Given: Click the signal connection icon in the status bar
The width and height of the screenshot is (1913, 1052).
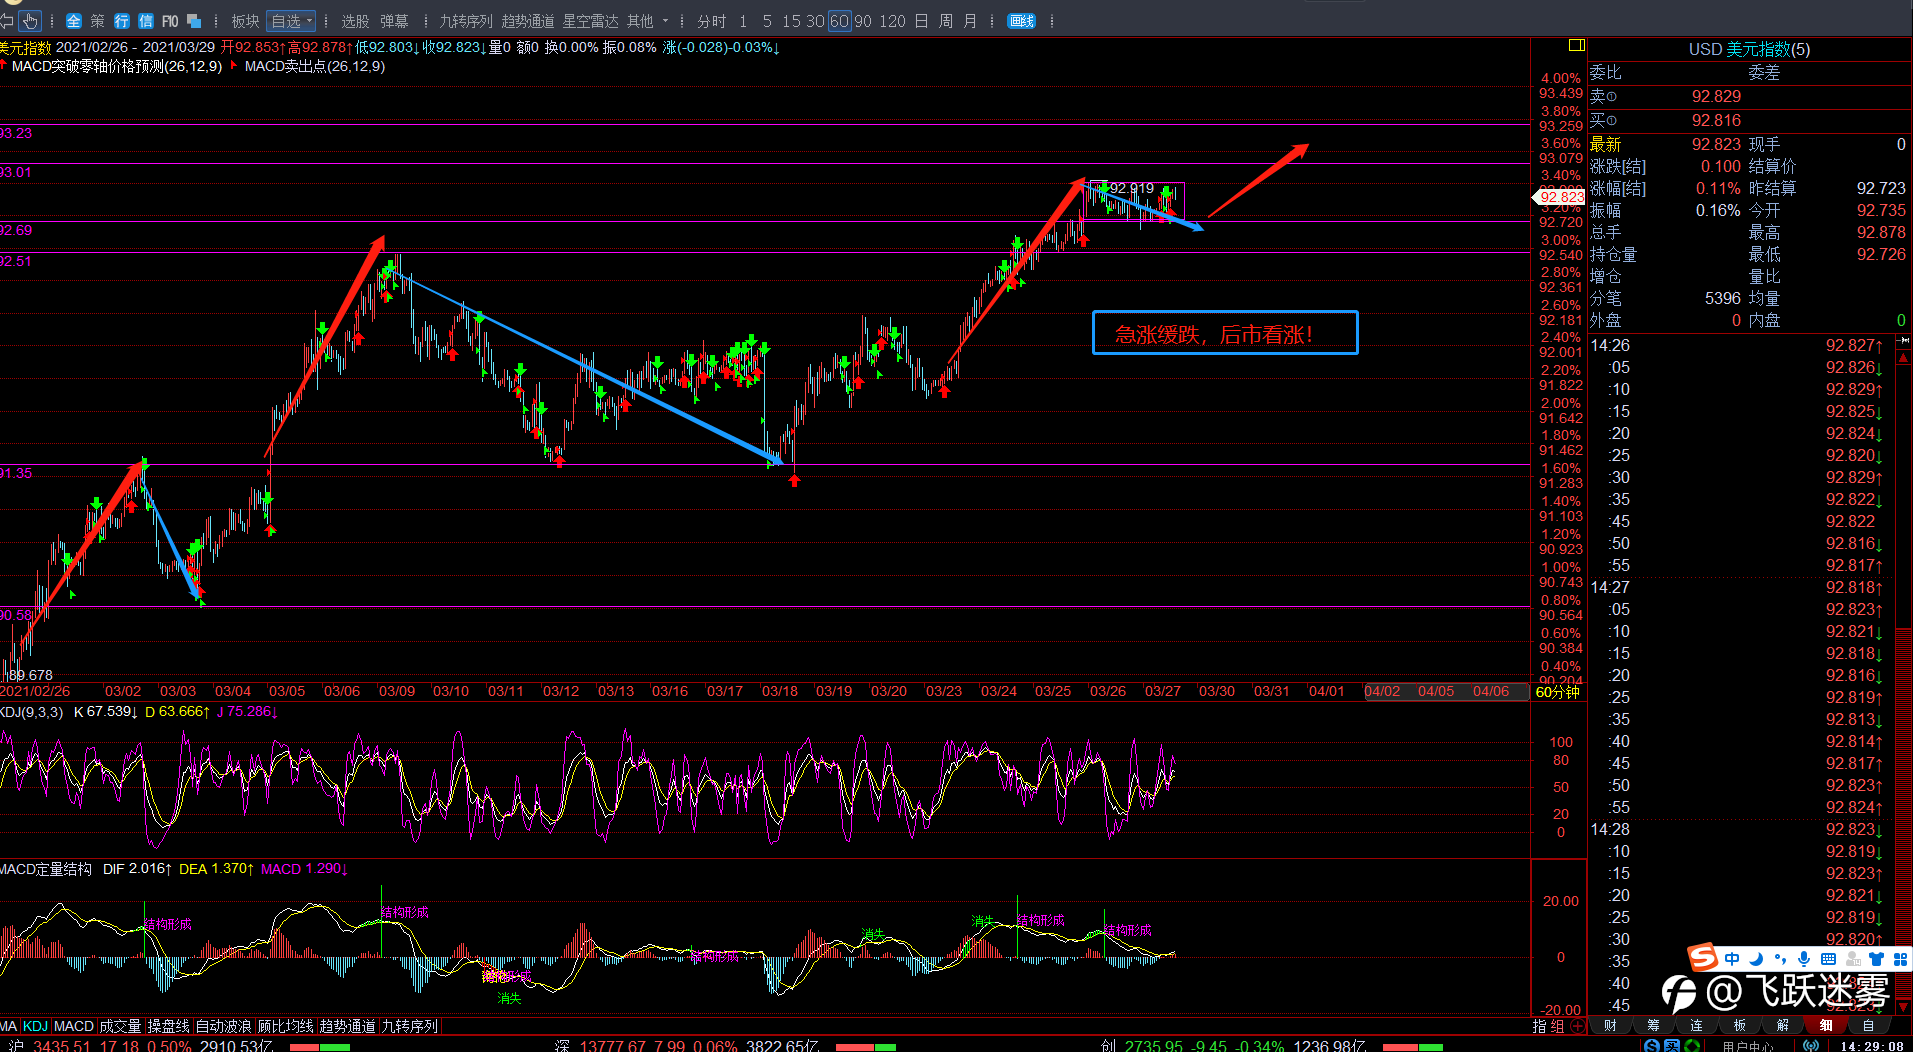Looking at the screenshot, I should pyautogui.click(x=1811, y=1046).
